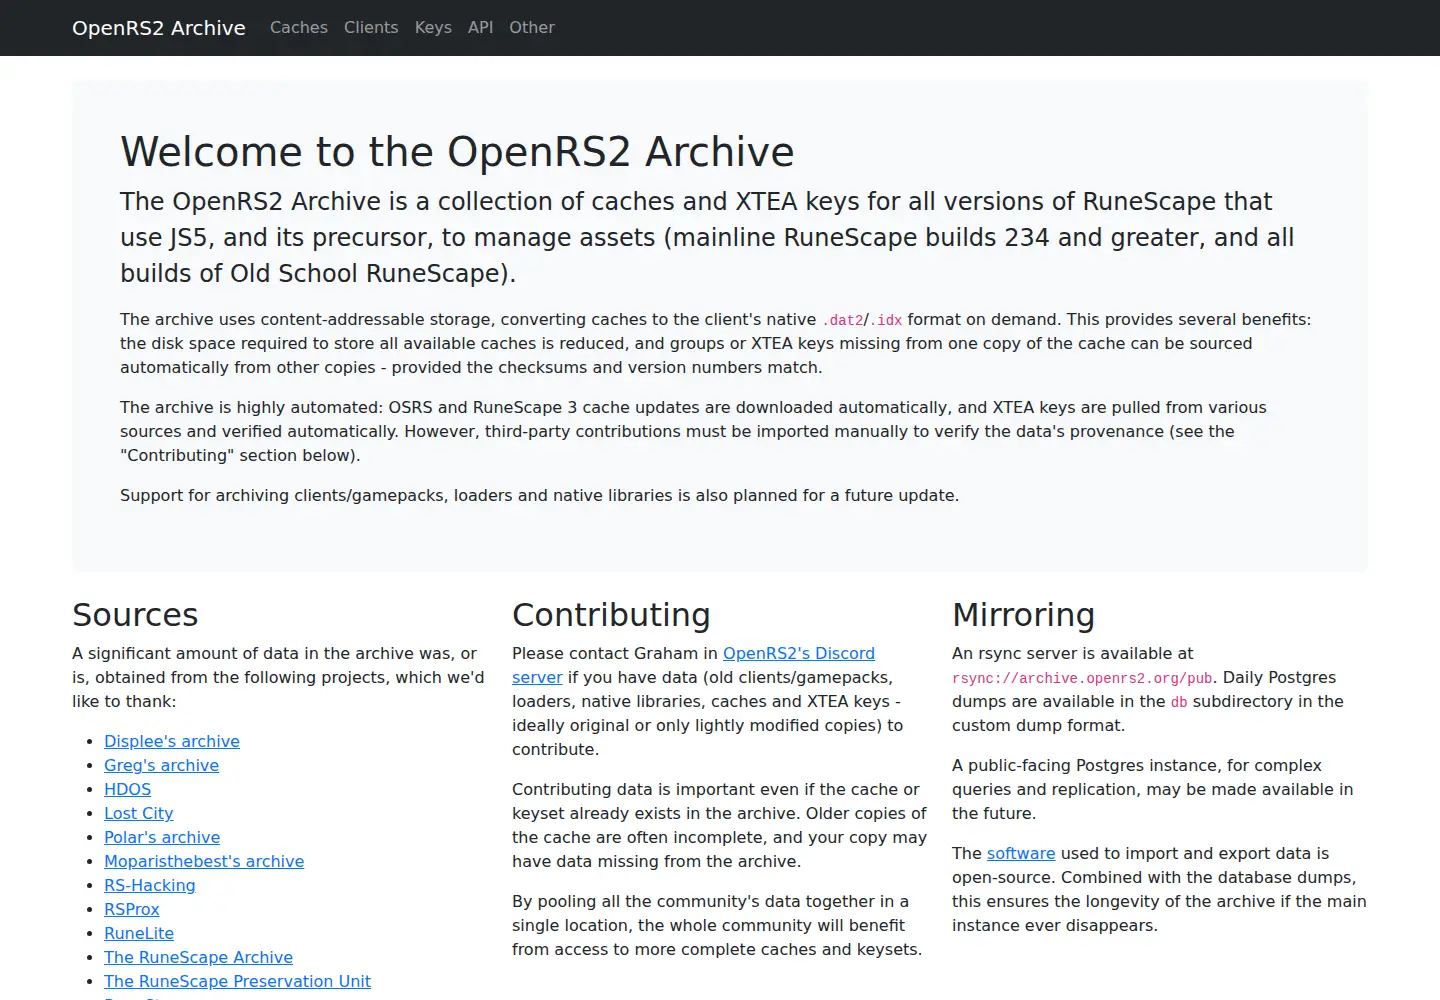Click the rsync://archive.openrs2.org/pub address text
Viewport: 1440px width, 1000px height.
click(1082, 678)
